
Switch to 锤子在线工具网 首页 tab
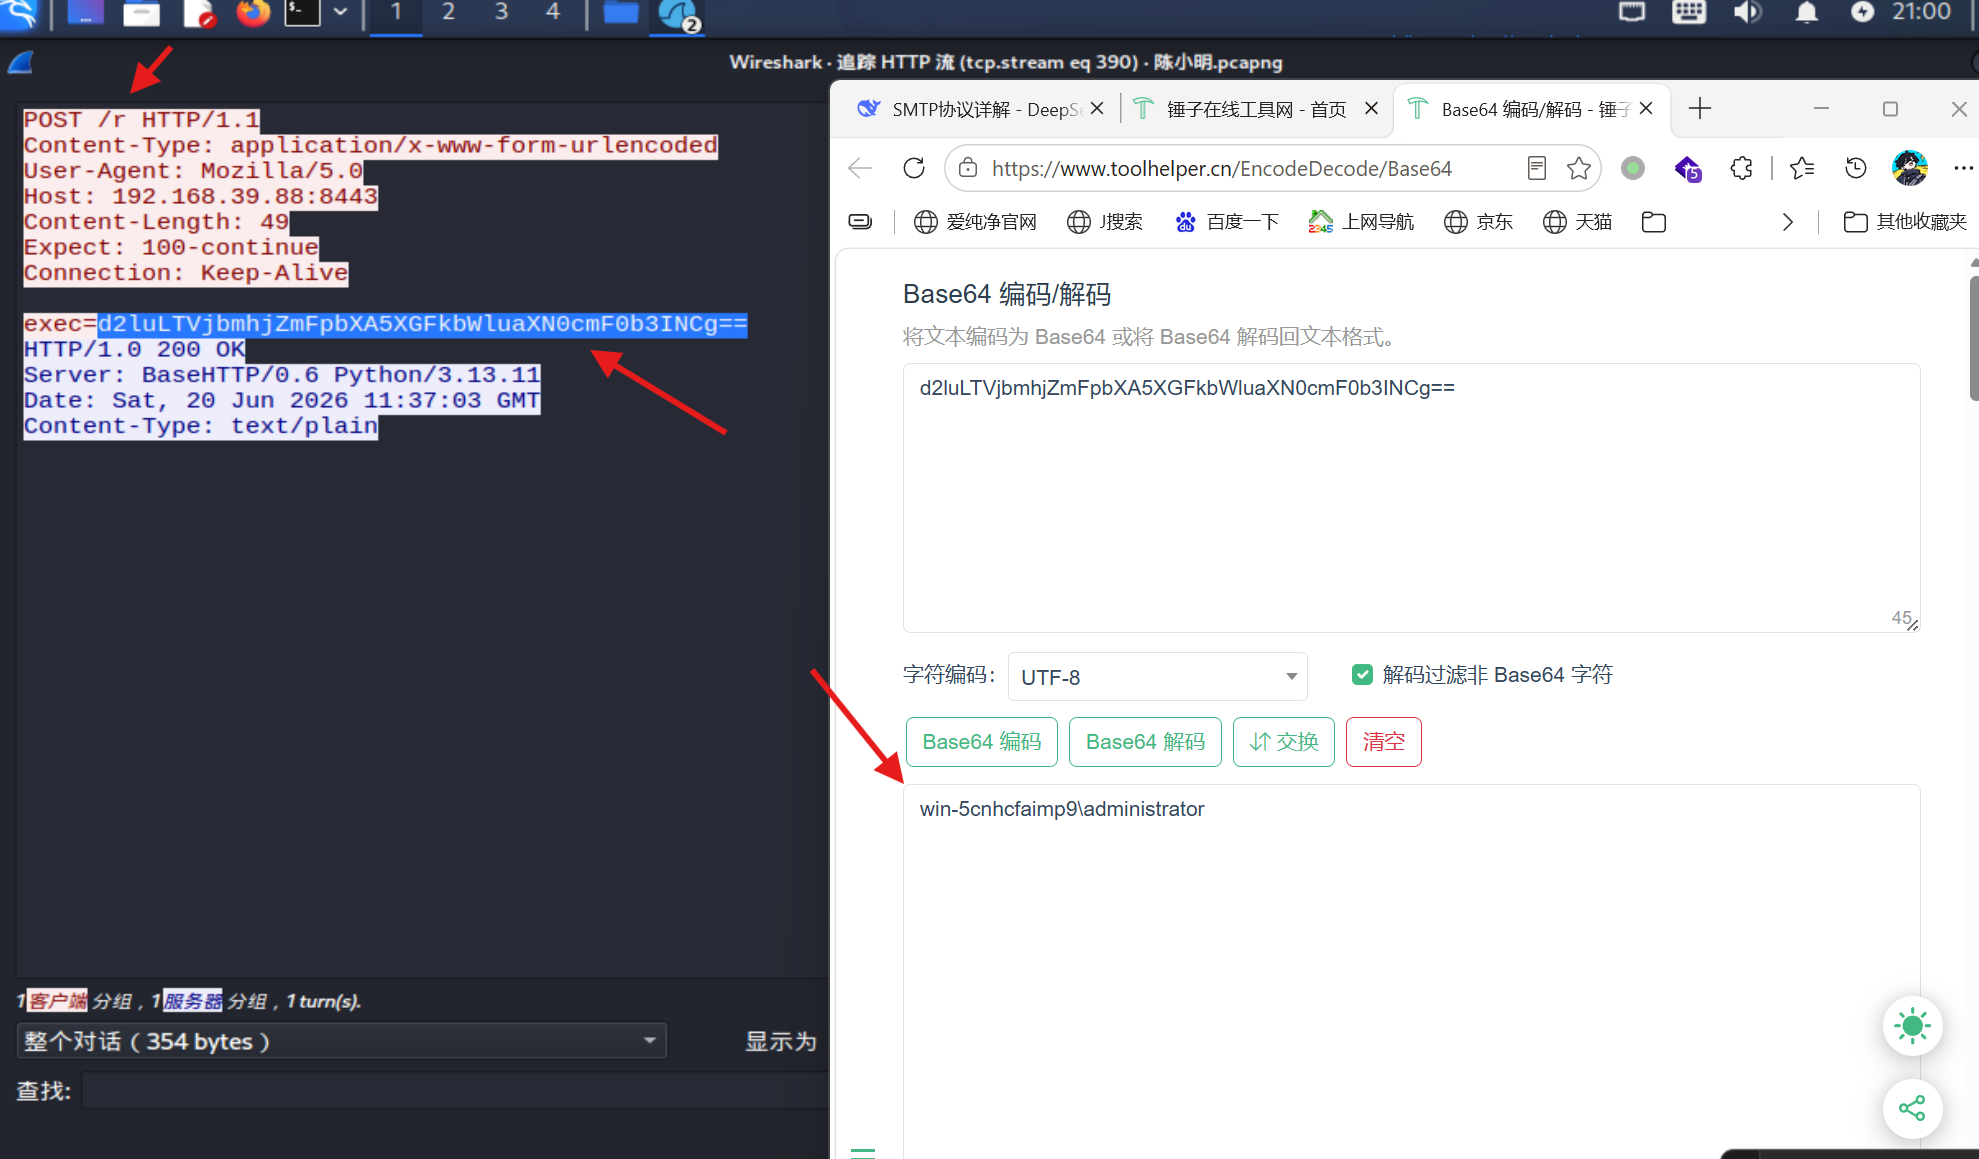(x=1256, y=109)
